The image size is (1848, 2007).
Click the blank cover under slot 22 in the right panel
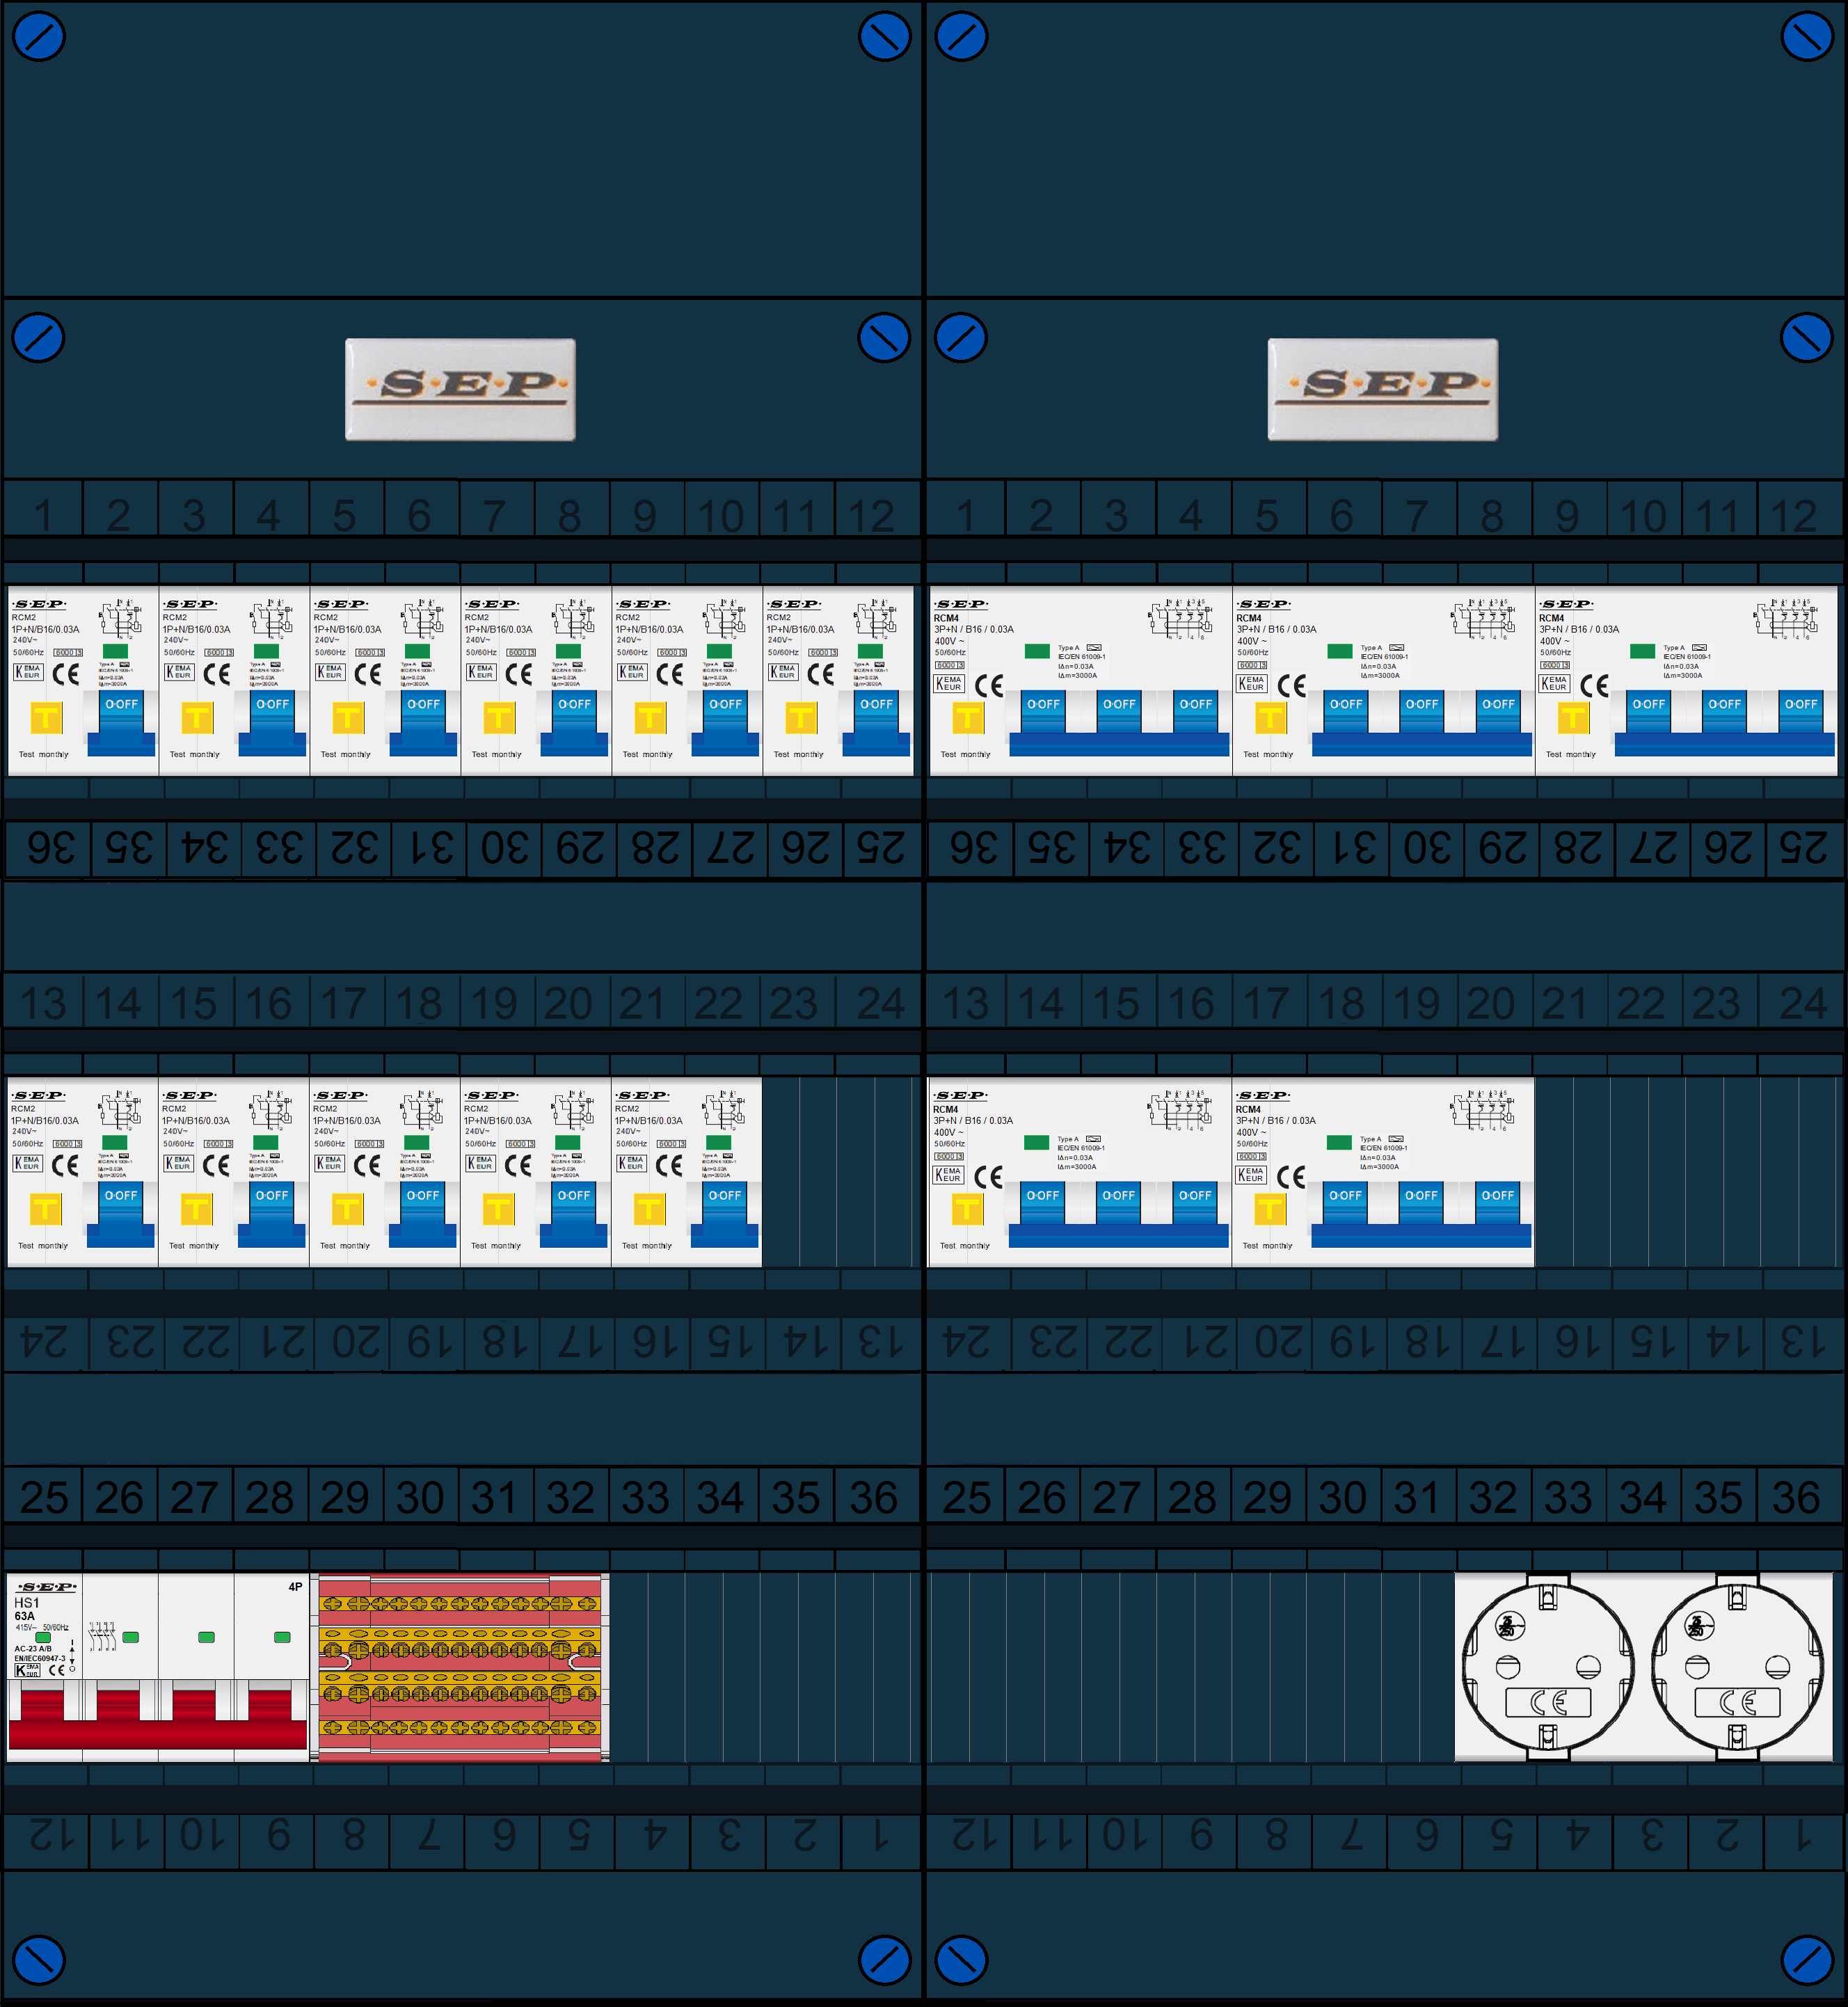pos(1647,1172)
